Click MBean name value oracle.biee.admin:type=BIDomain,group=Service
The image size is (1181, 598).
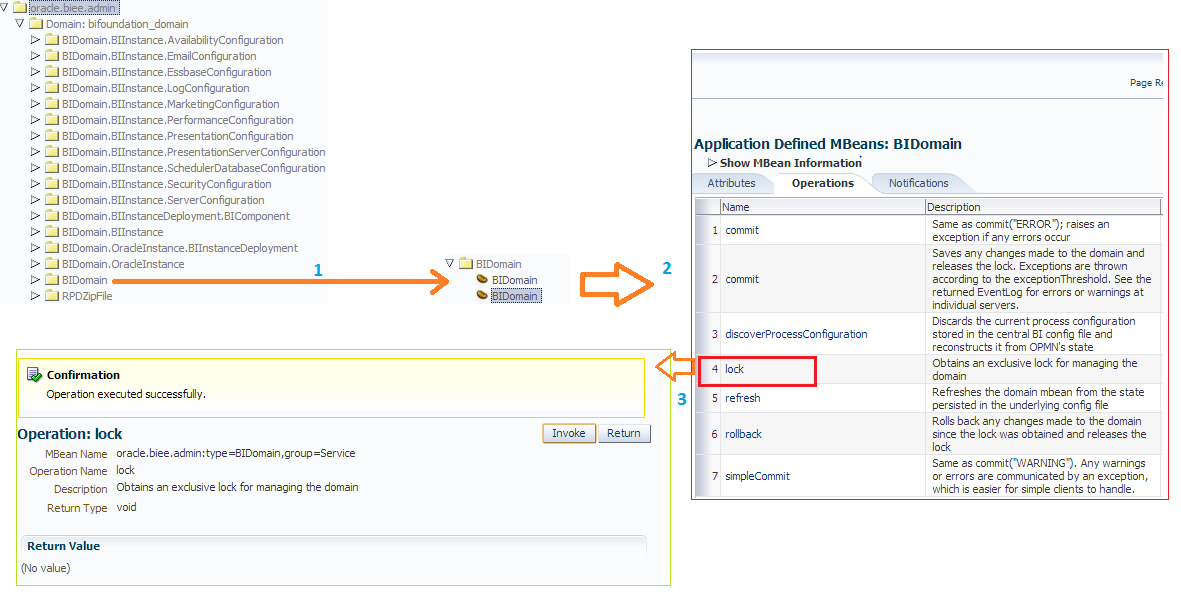[x=236, y=453]
